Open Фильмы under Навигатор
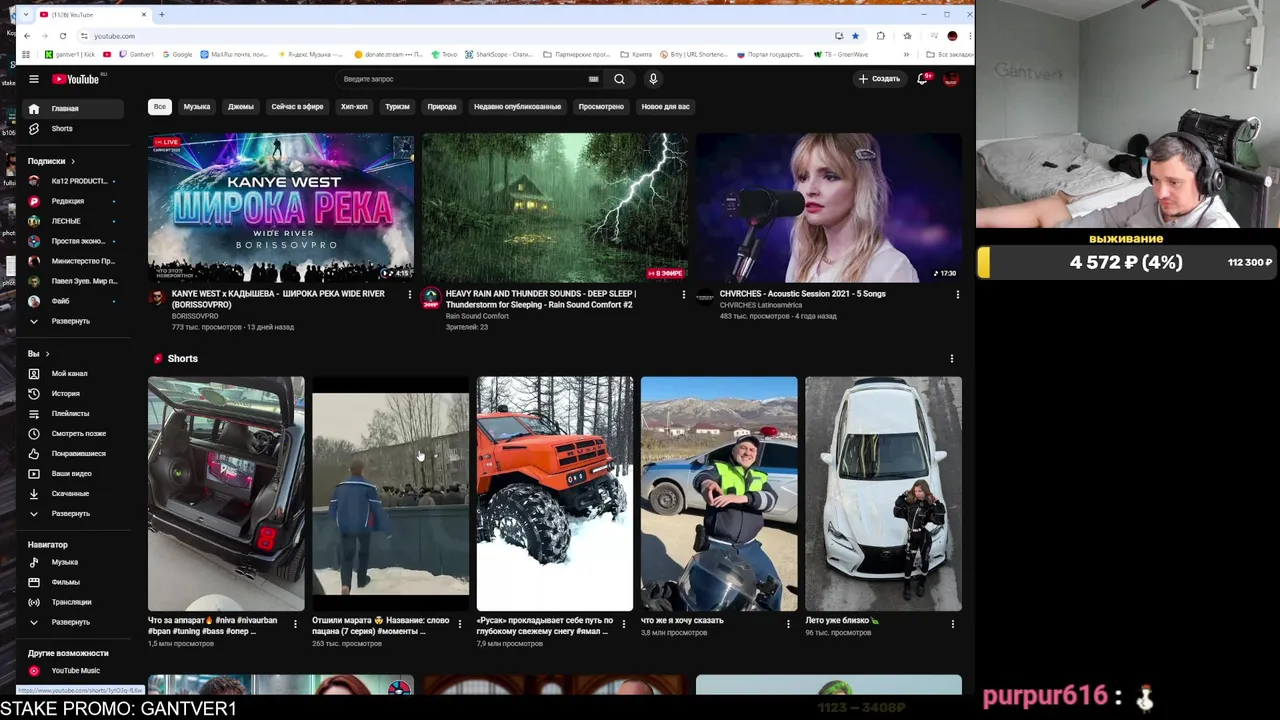The width and height of the screenshot is (1280, 720). (x=72, y=582)
